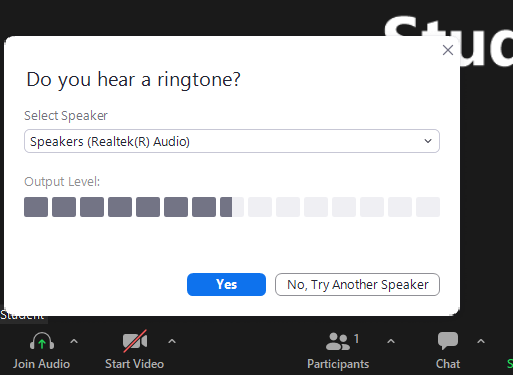Expand audio options caret beside Join Audio
Screen dimensions: 513x375
pos(74,341)
